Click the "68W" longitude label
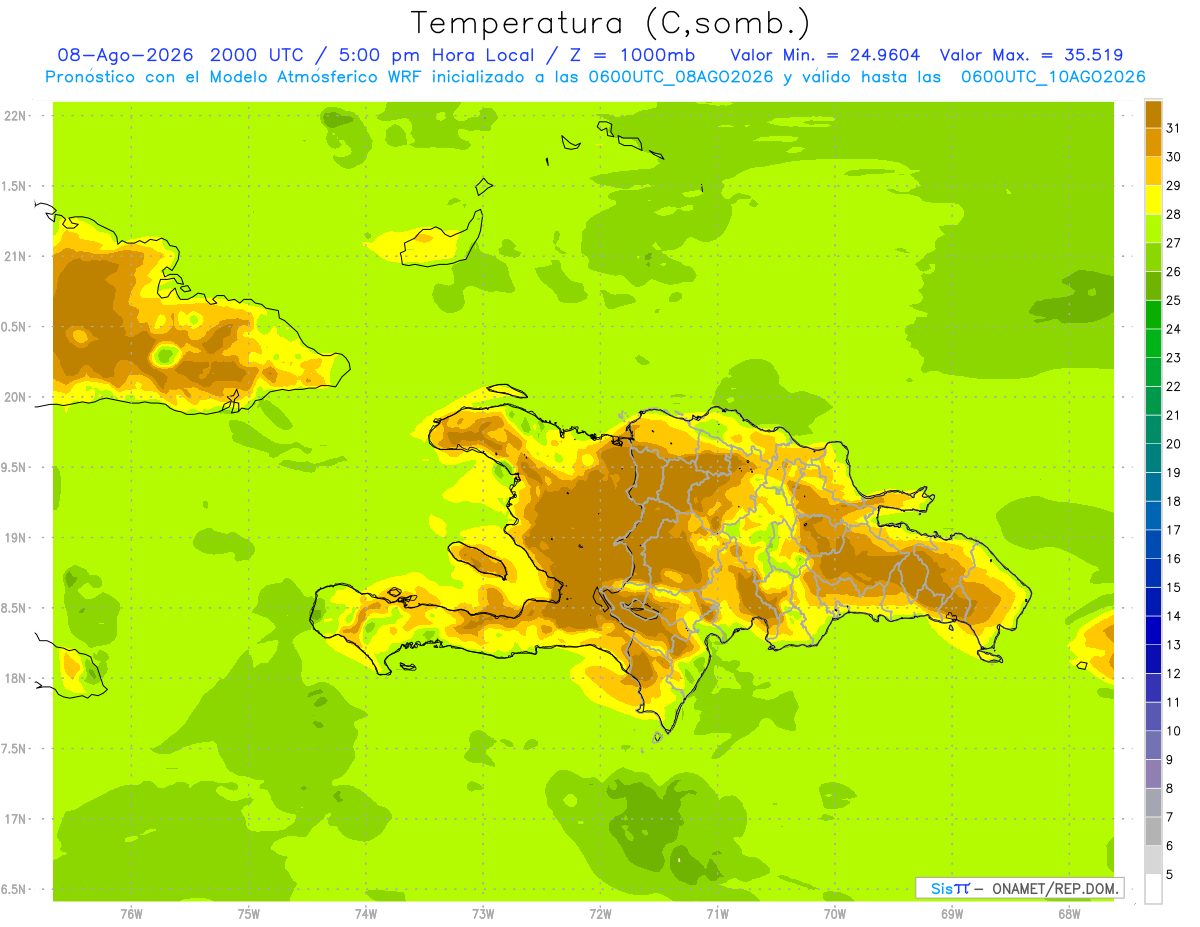The image size is (1200, 927). [x=1069, y=914]
